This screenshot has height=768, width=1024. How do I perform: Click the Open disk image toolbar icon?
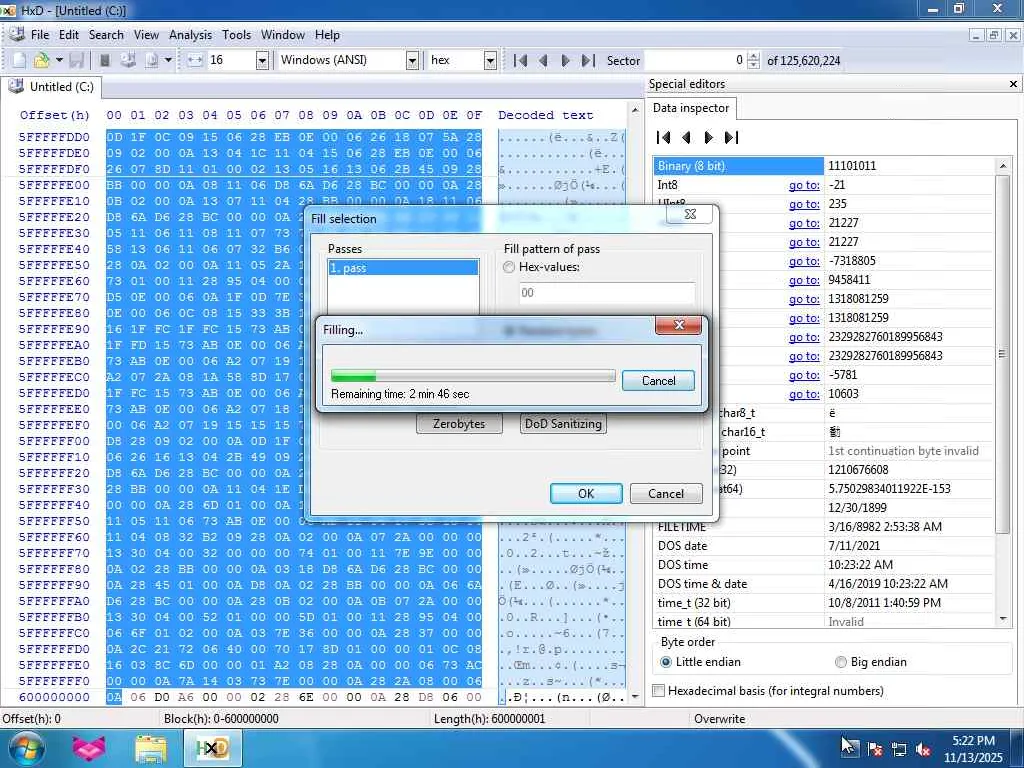point(152,60)
